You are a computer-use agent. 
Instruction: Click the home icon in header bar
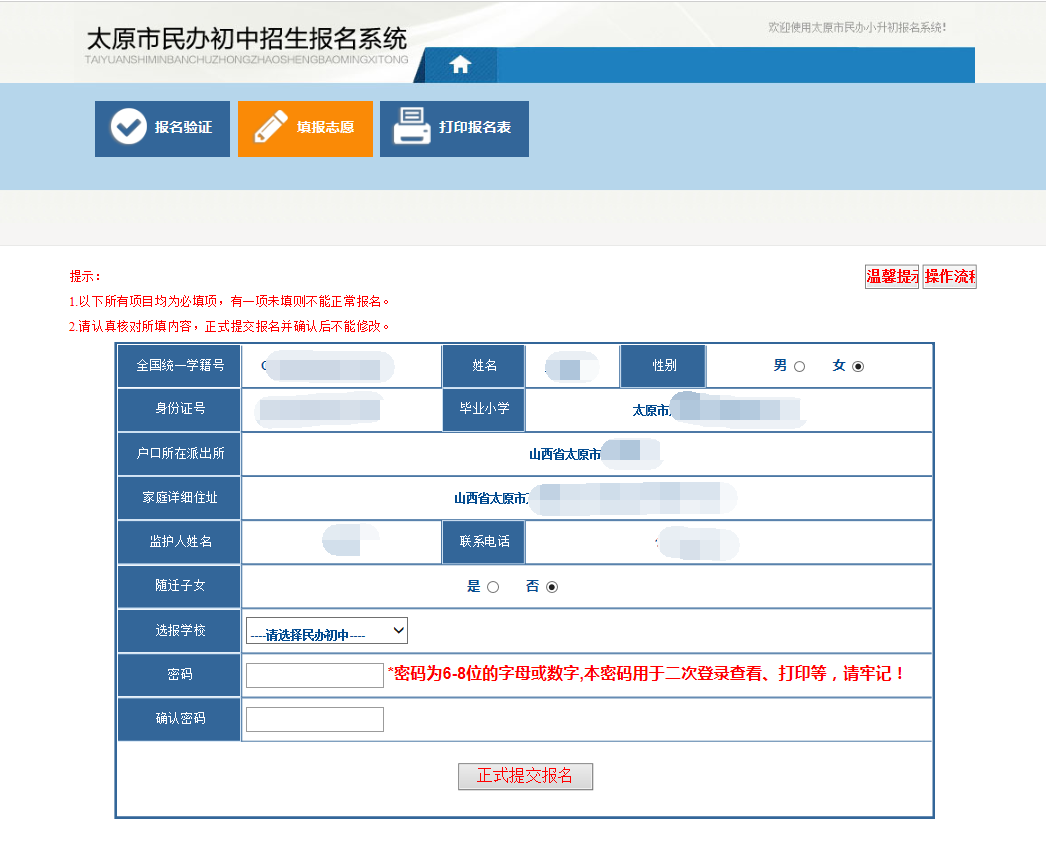(460, 65)
